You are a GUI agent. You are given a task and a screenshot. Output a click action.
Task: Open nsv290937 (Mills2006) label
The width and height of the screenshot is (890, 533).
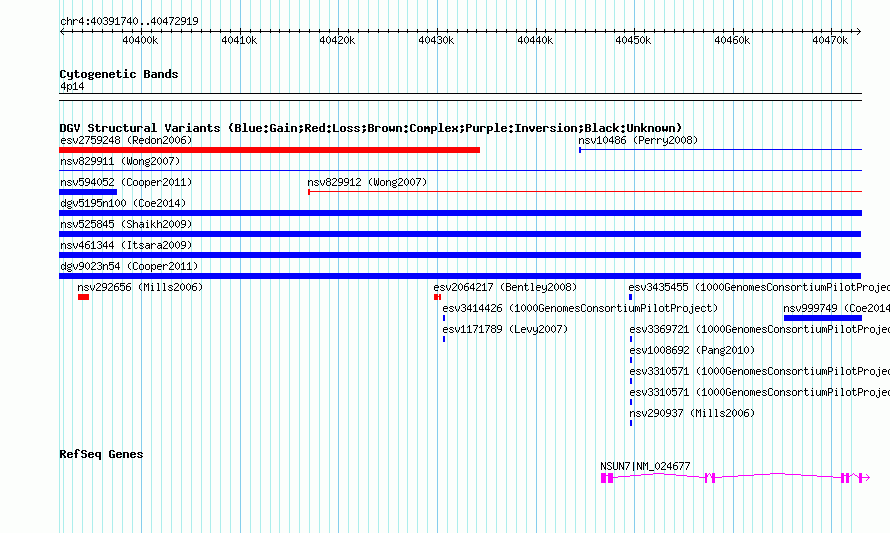tap(692, 413)
